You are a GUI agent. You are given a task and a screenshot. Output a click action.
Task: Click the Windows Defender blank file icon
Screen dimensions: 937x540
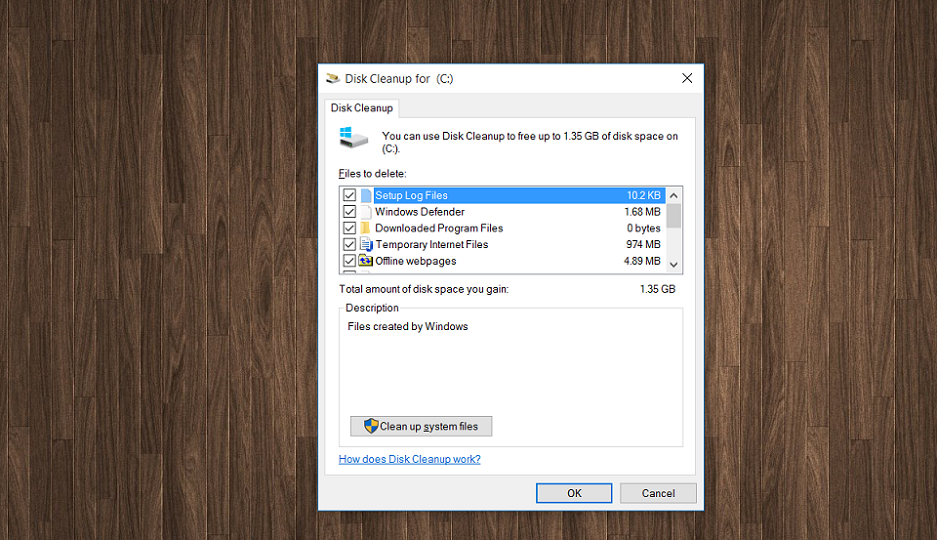click(x=366, y=211)
